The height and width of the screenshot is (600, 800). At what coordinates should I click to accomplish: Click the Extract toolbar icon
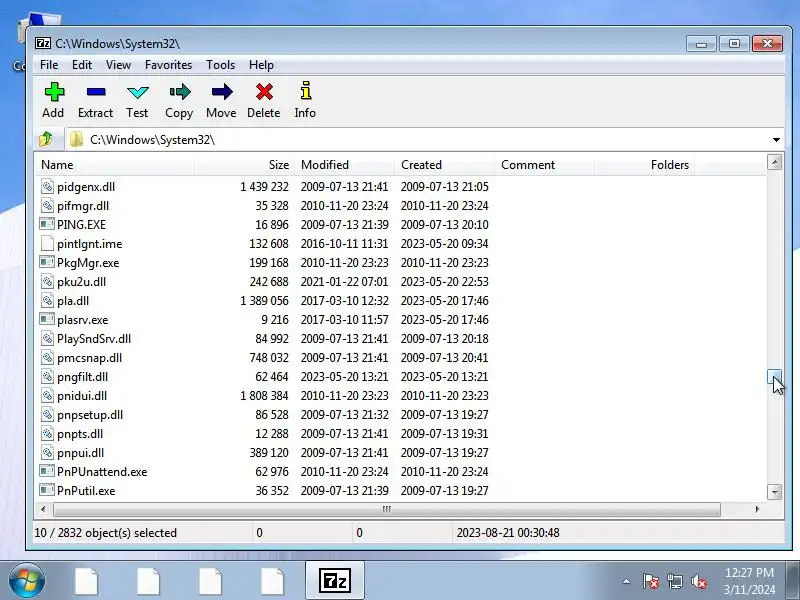click(x=96, y=92)
